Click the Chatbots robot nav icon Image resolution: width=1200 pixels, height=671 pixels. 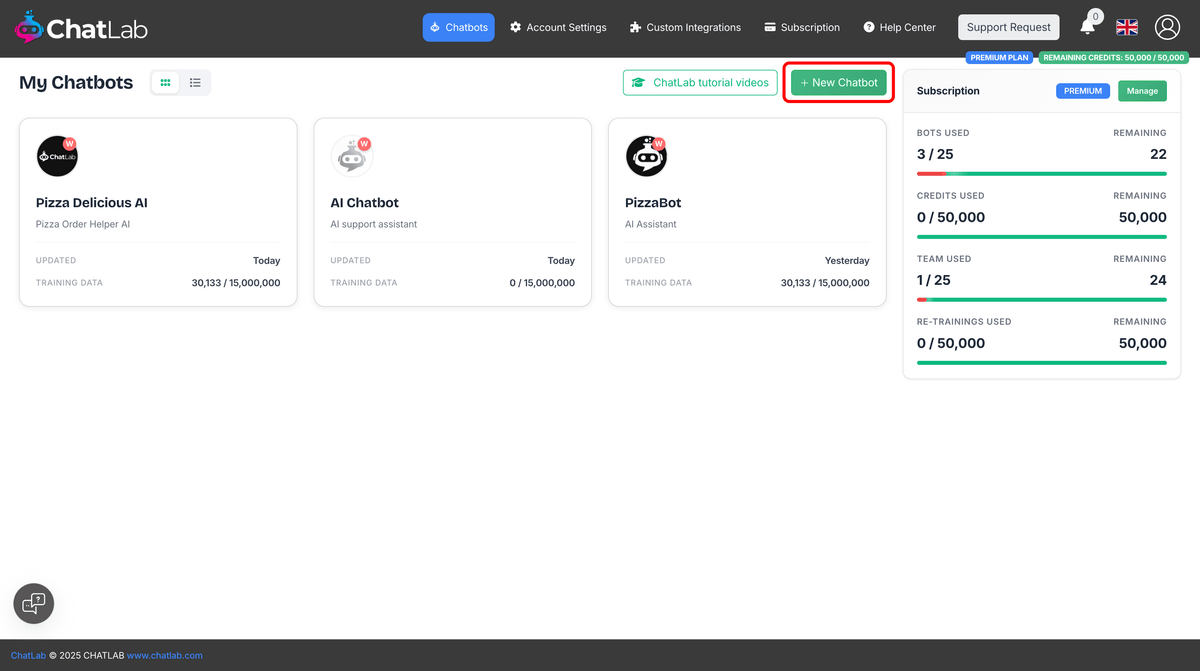coord(436,27)
